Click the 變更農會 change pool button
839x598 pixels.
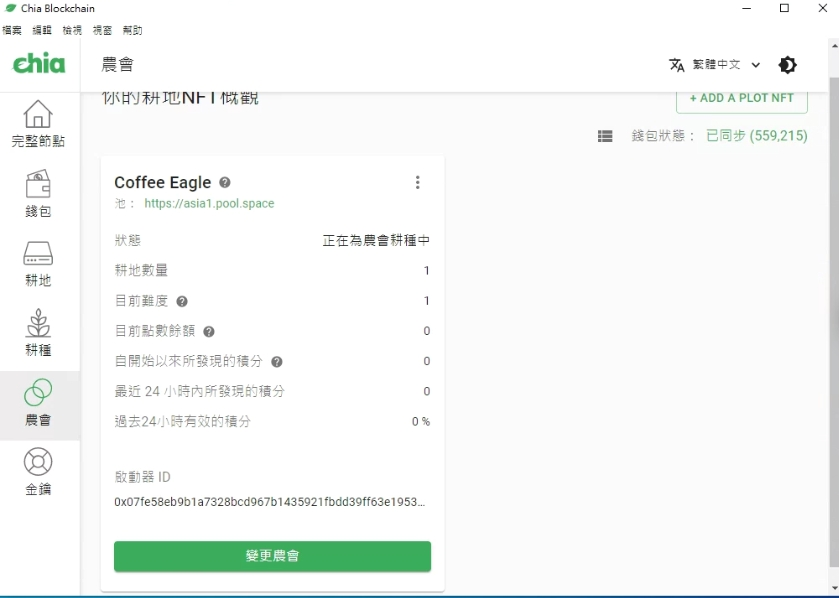272,556
